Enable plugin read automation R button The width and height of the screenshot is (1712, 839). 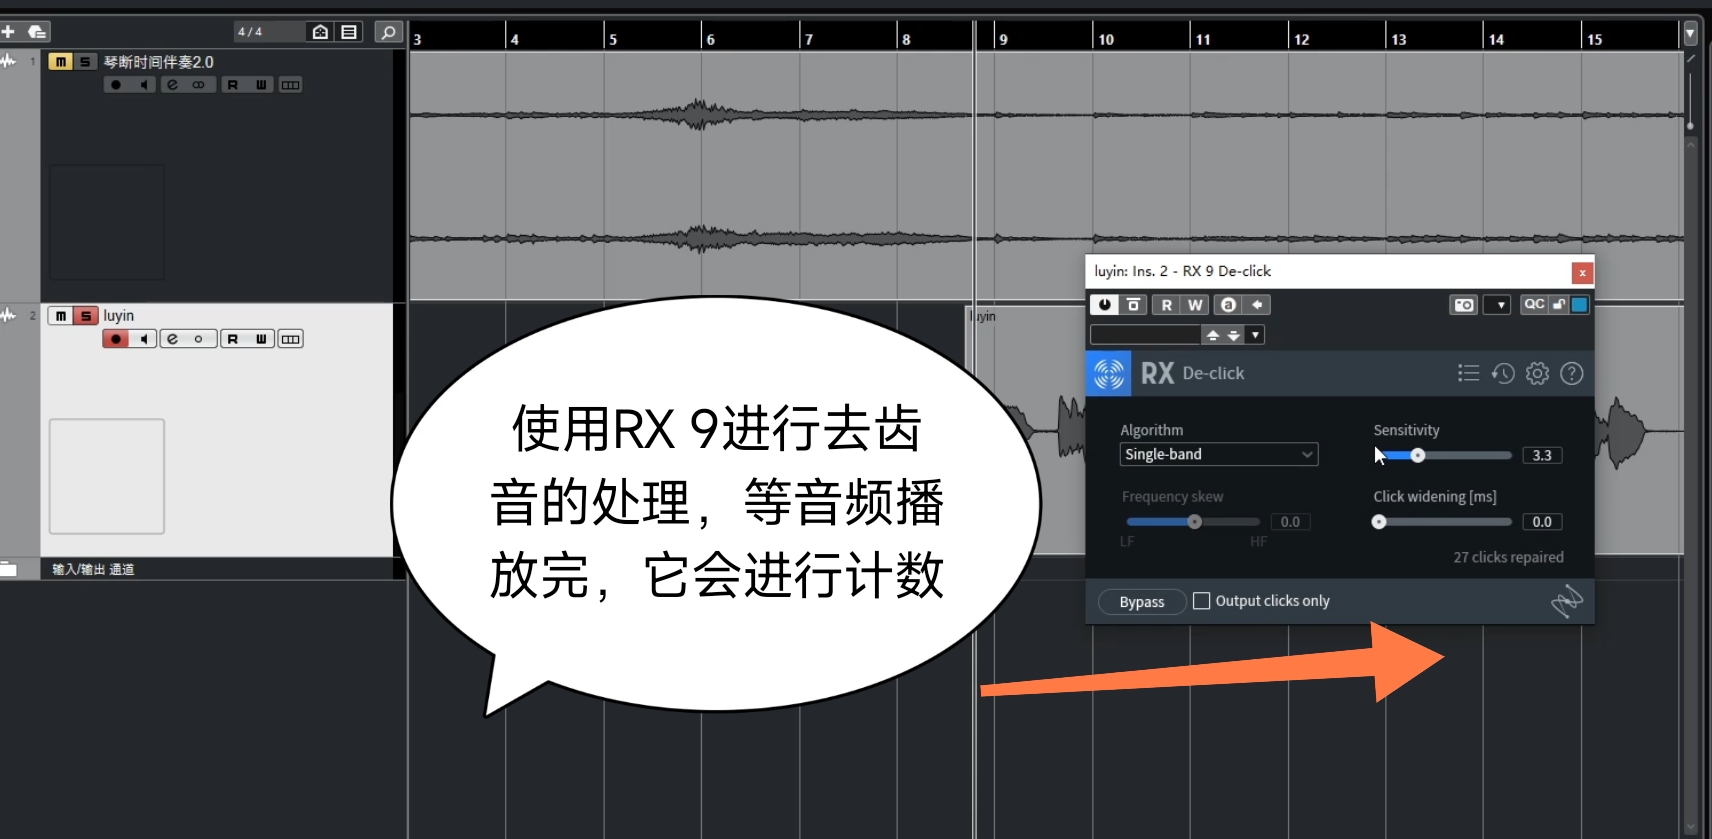click(1166, 305)
